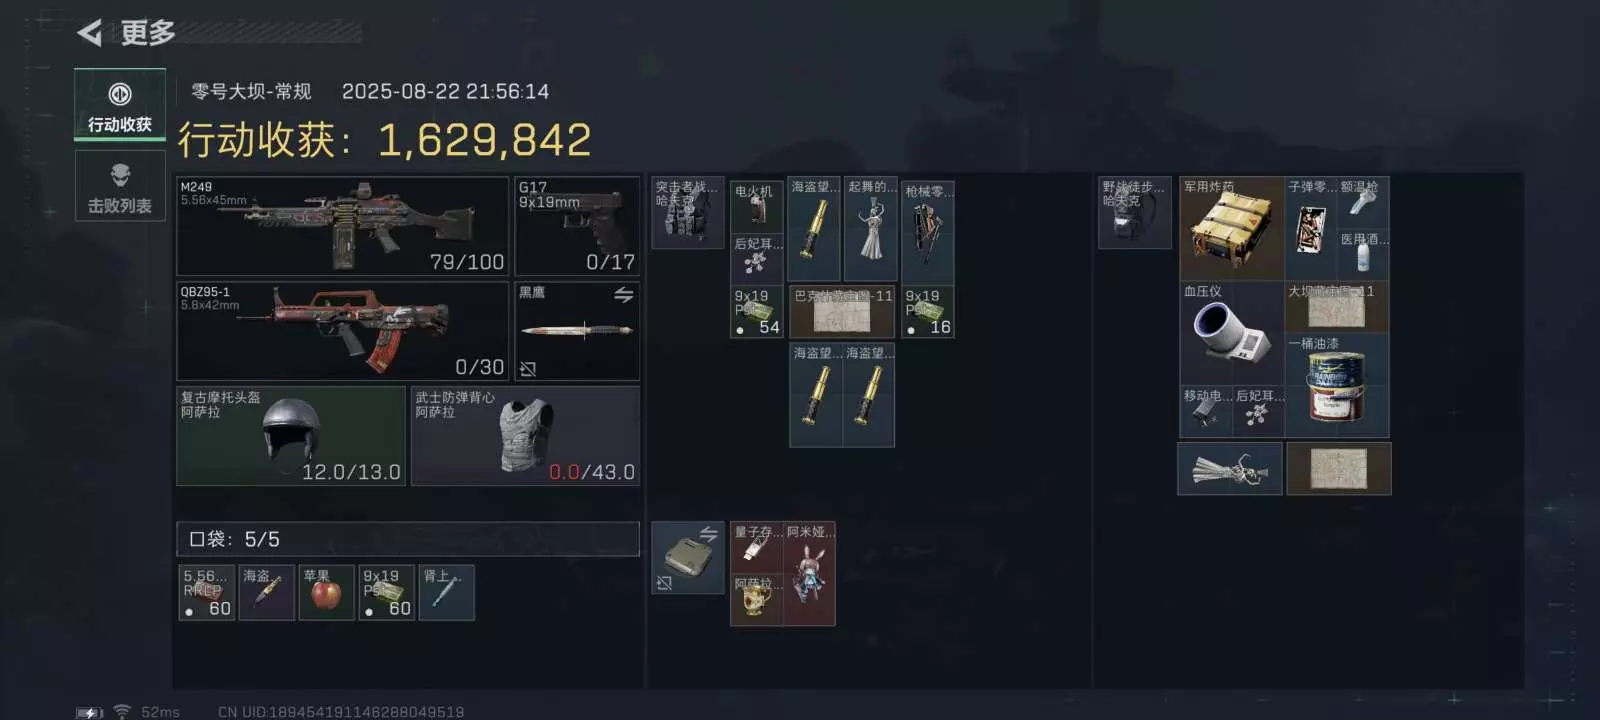Click the QBZ95-1 rifle item
This screenshot has height=720, width=1600.
(x=343, y=331)
